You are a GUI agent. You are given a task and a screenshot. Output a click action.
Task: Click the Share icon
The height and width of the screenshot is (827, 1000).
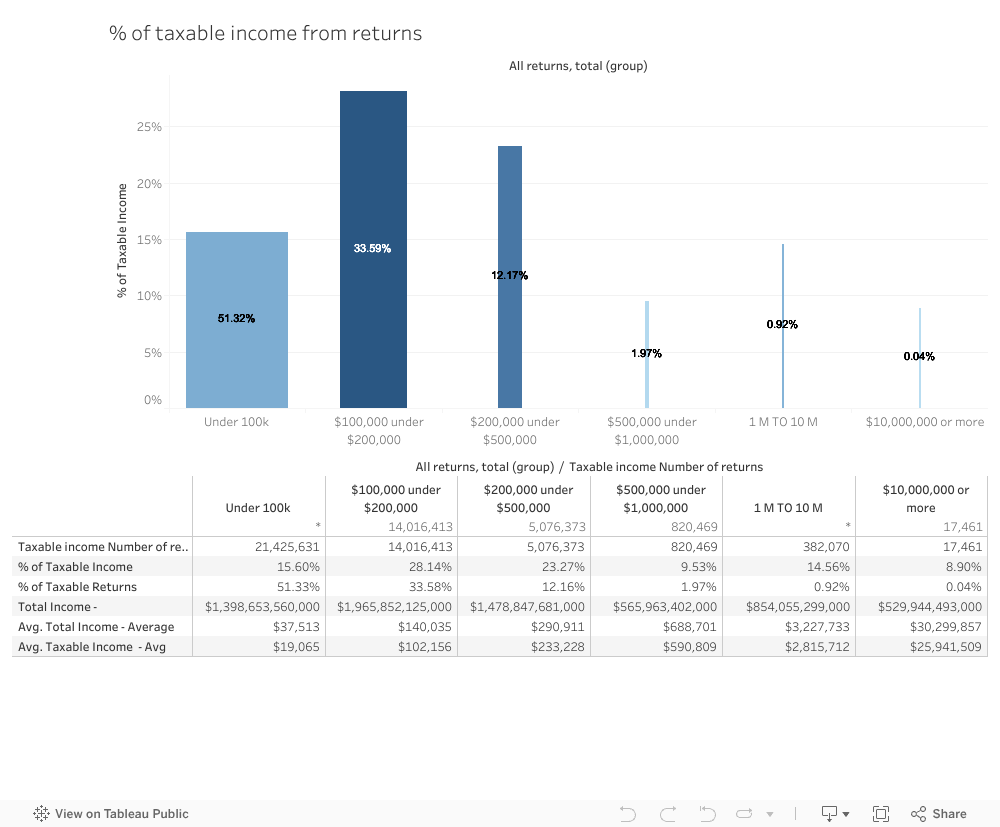click(918, 814)
